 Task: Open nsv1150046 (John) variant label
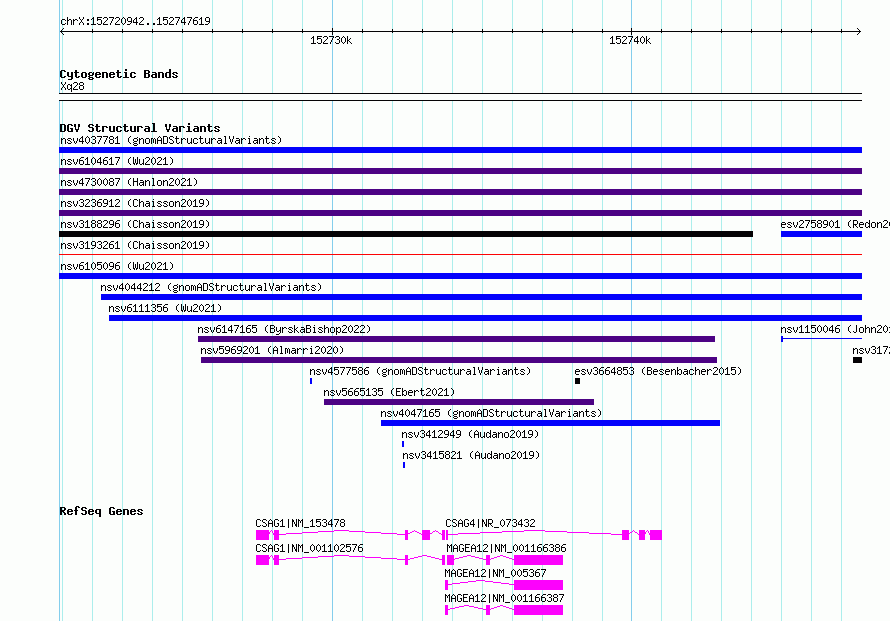(x=835, y=329)
